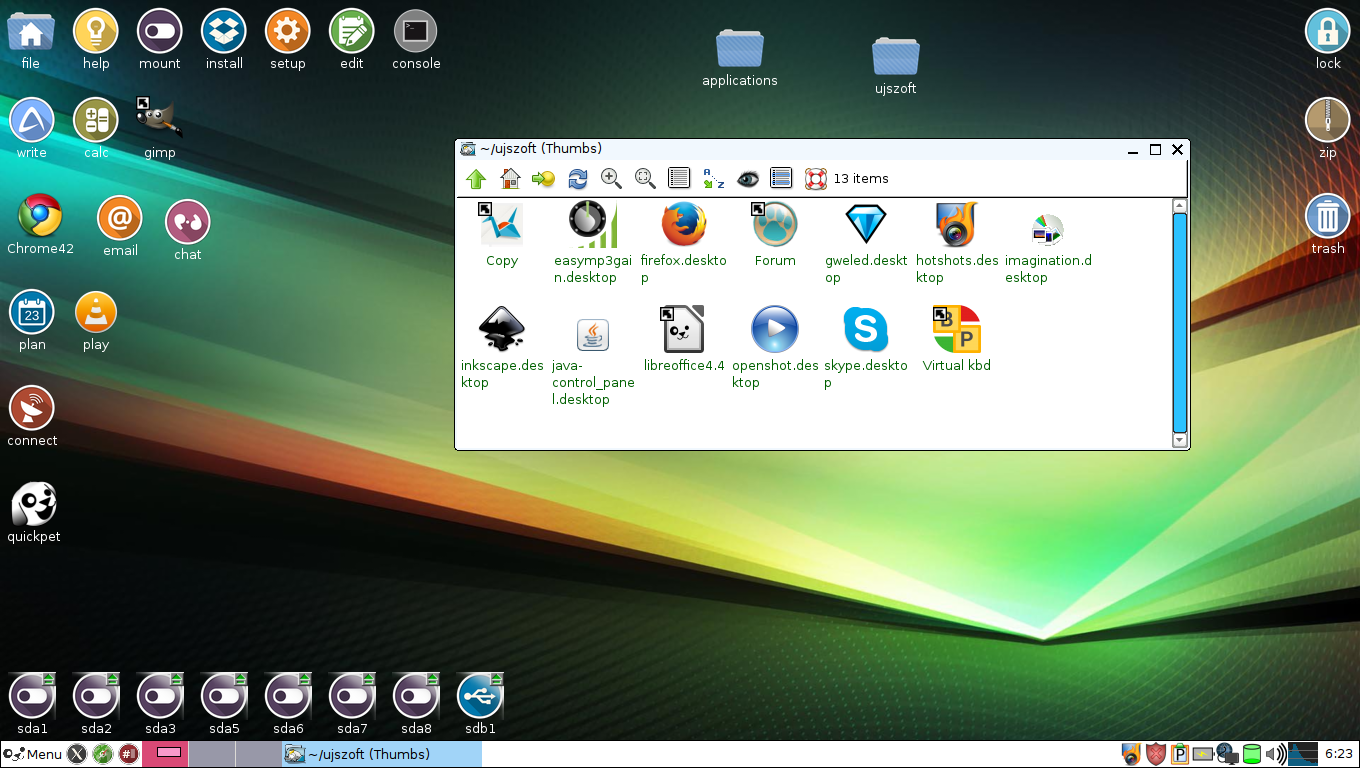
Task: Open the bookmarks menu in the ROX-Filer toolbar
Action: [543, 179]
